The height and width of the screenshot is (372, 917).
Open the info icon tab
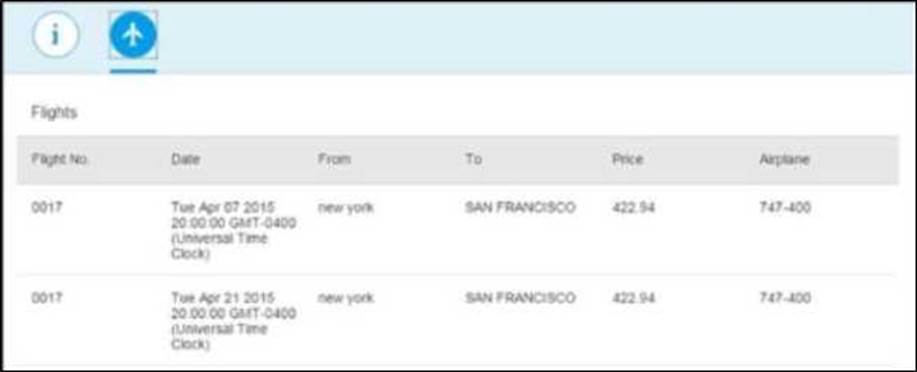pyautogui.click(x=56, y=35)
